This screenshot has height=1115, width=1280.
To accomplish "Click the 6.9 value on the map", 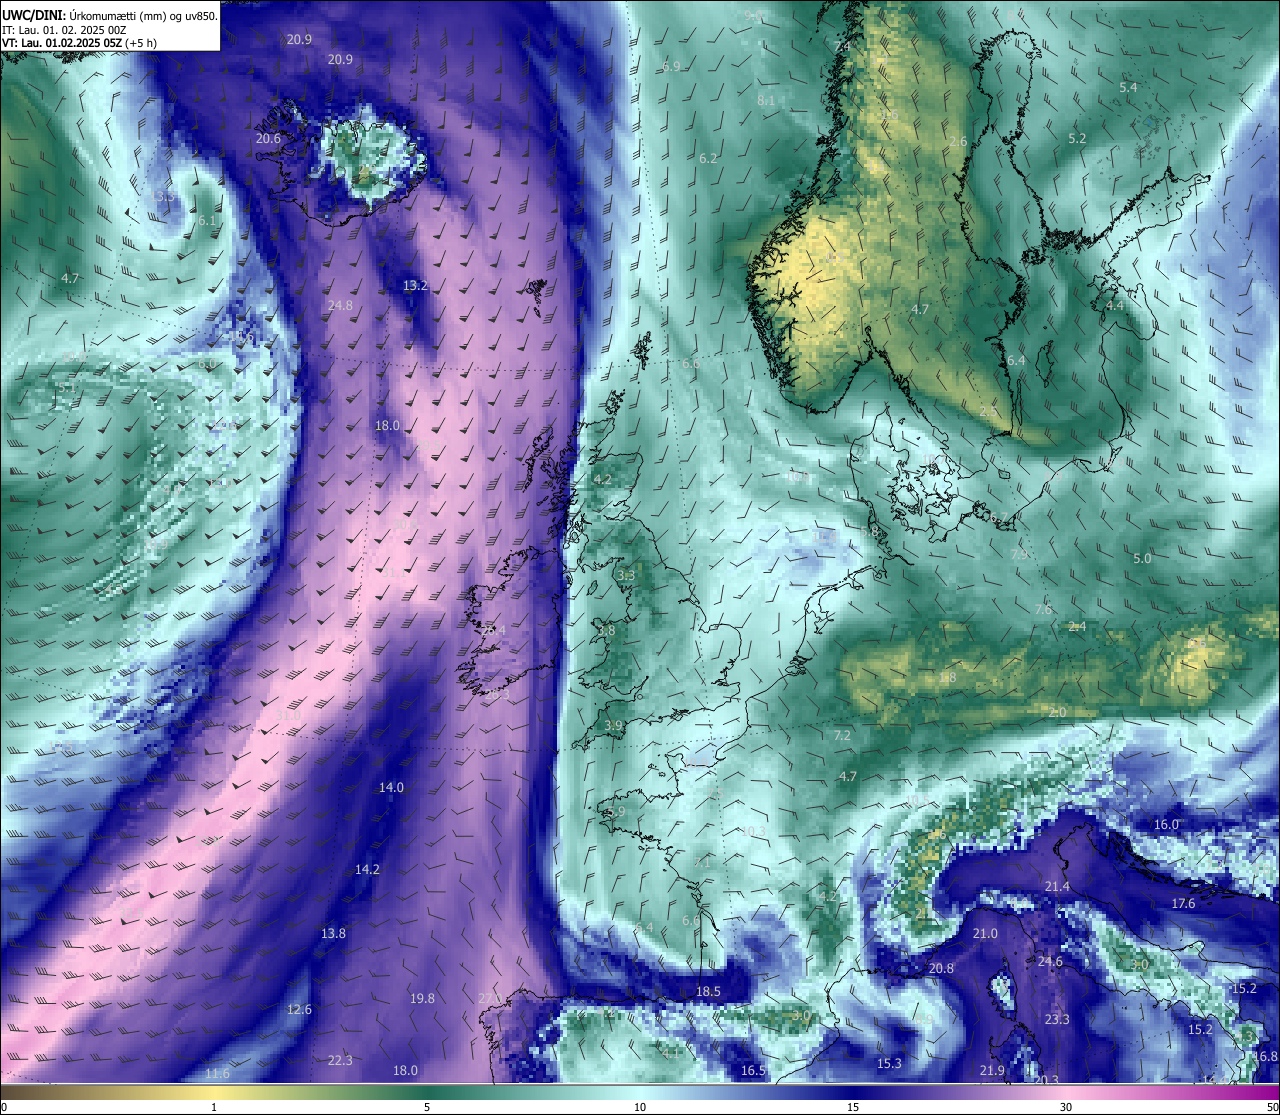I will click(x=671, y=66).
